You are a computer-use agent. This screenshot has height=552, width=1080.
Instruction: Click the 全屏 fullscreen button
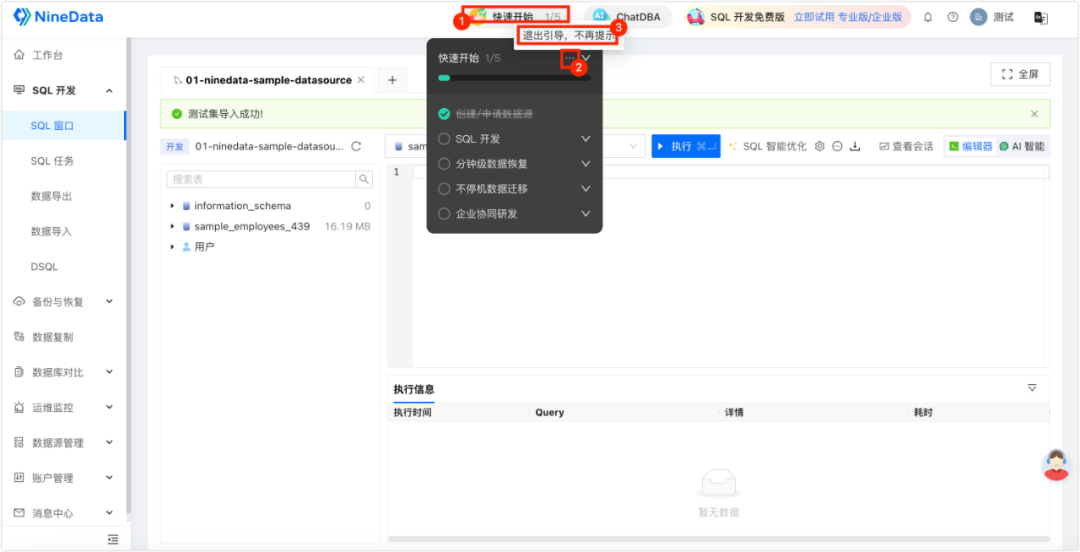point(1020,74)
